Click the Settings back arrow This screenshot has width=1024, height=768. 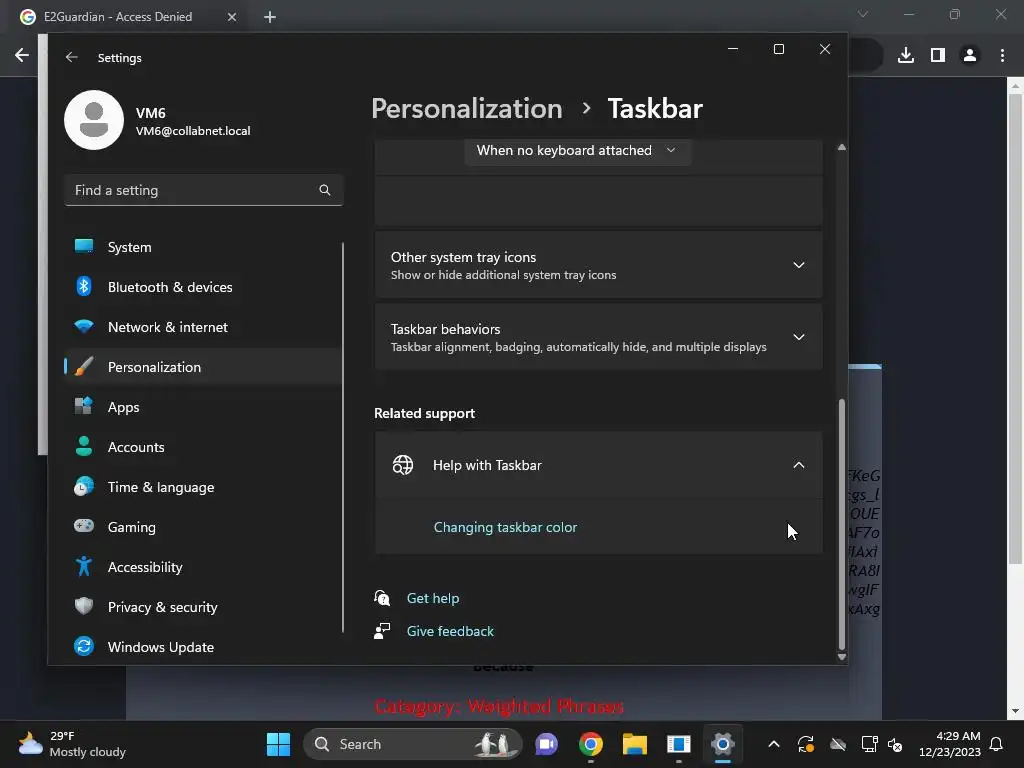click(71, 57)
